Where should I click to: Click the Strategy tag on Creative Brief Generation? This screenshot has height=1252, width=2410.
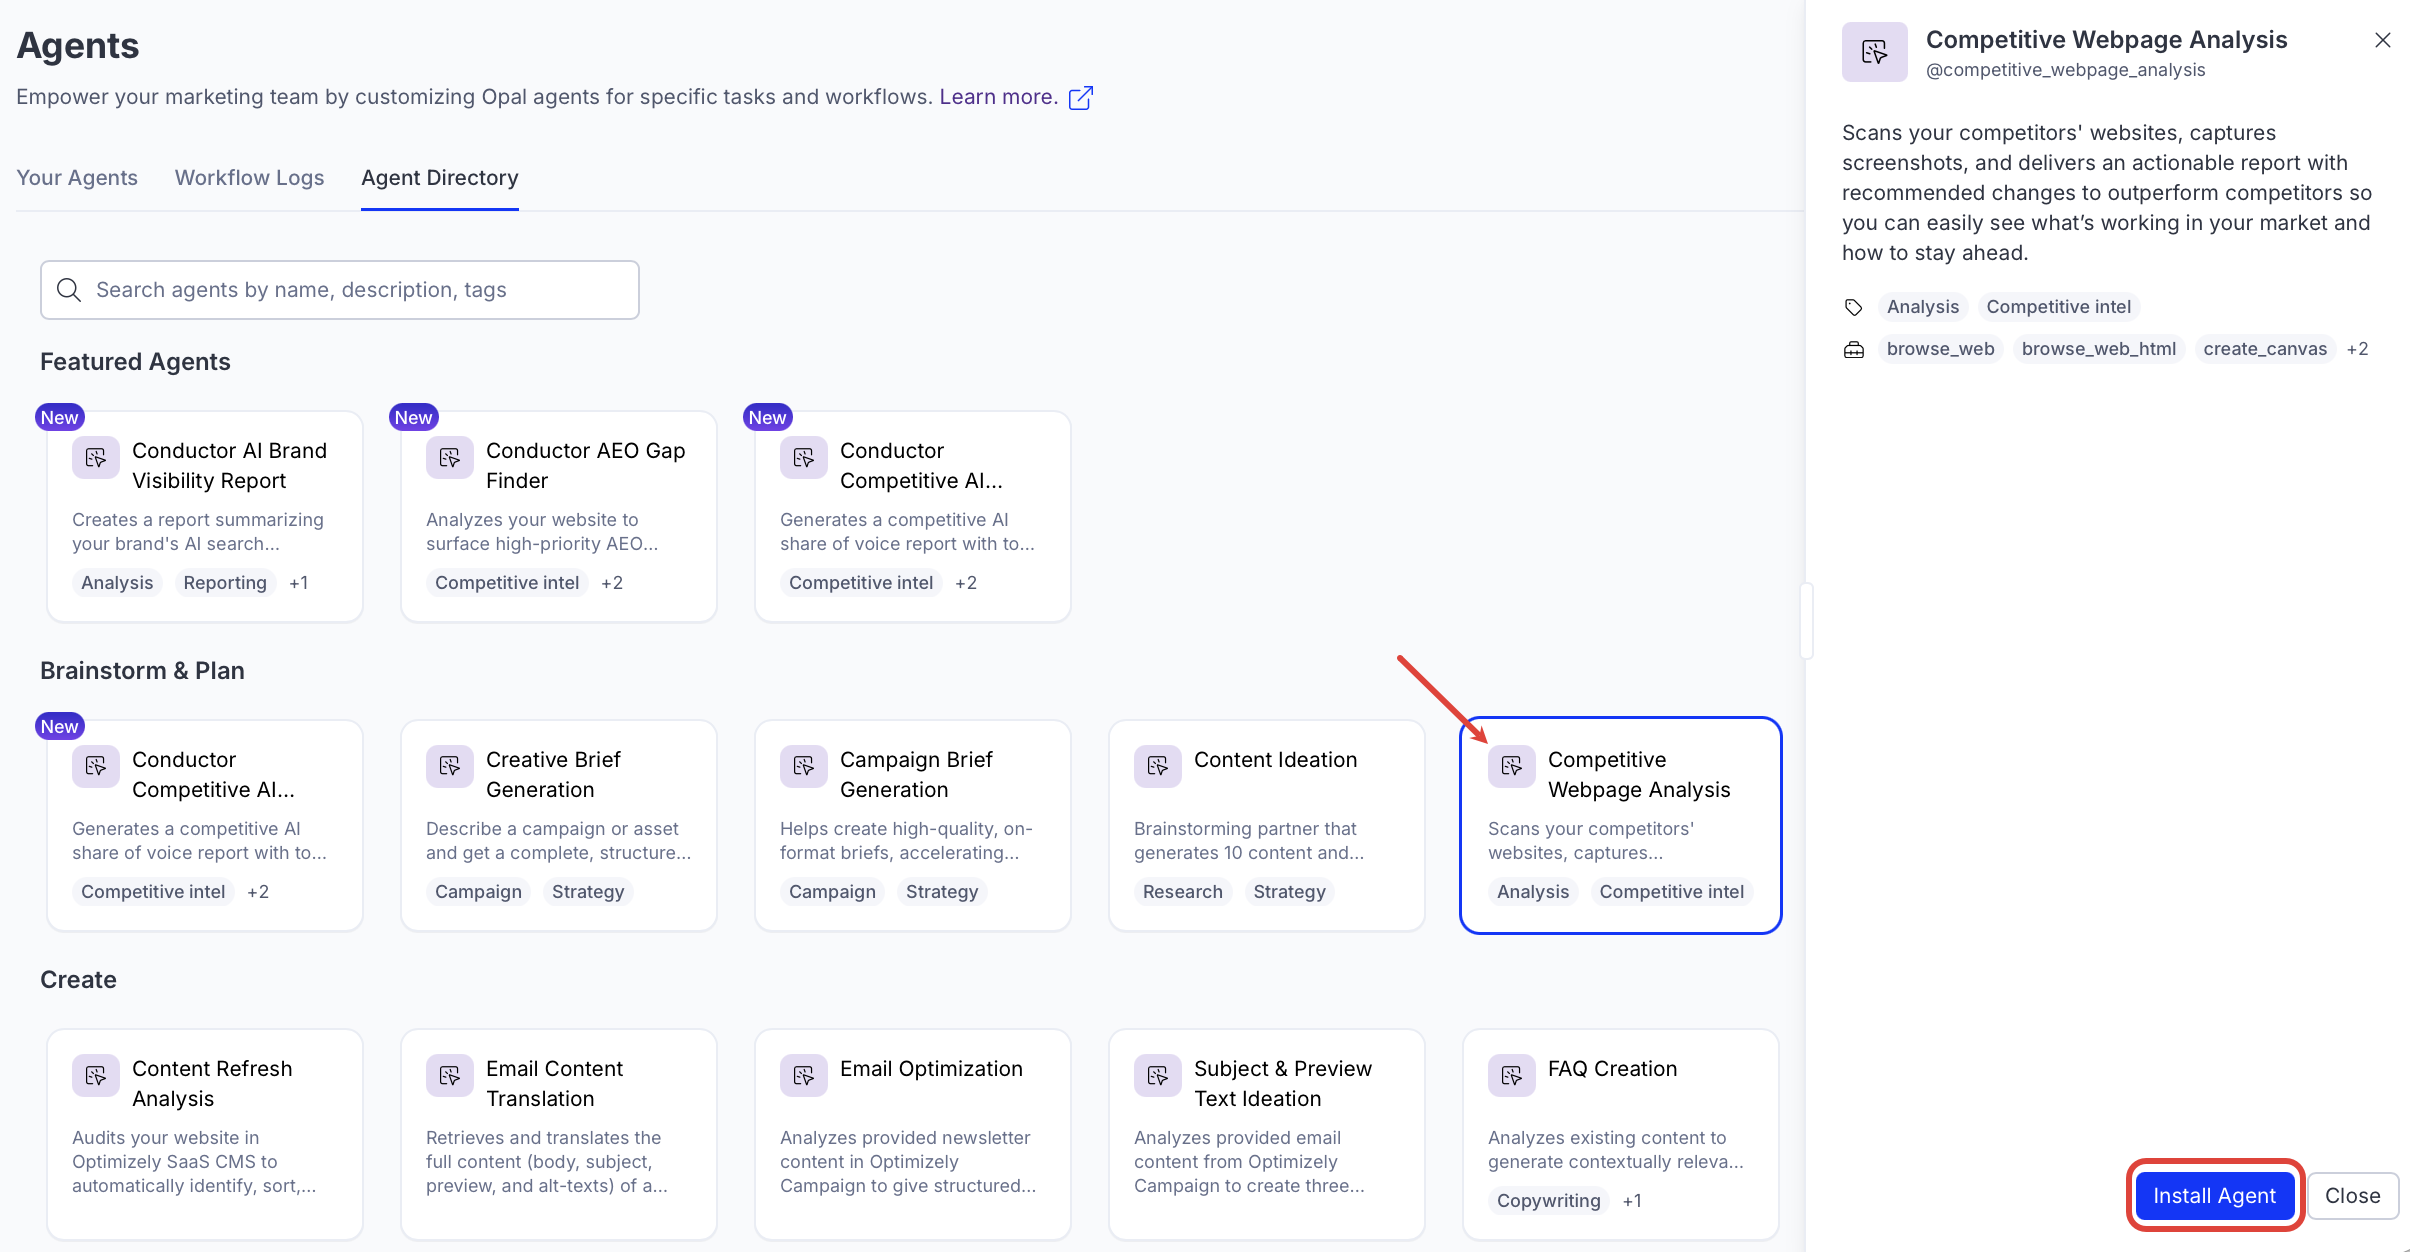(x=588, y=892)
